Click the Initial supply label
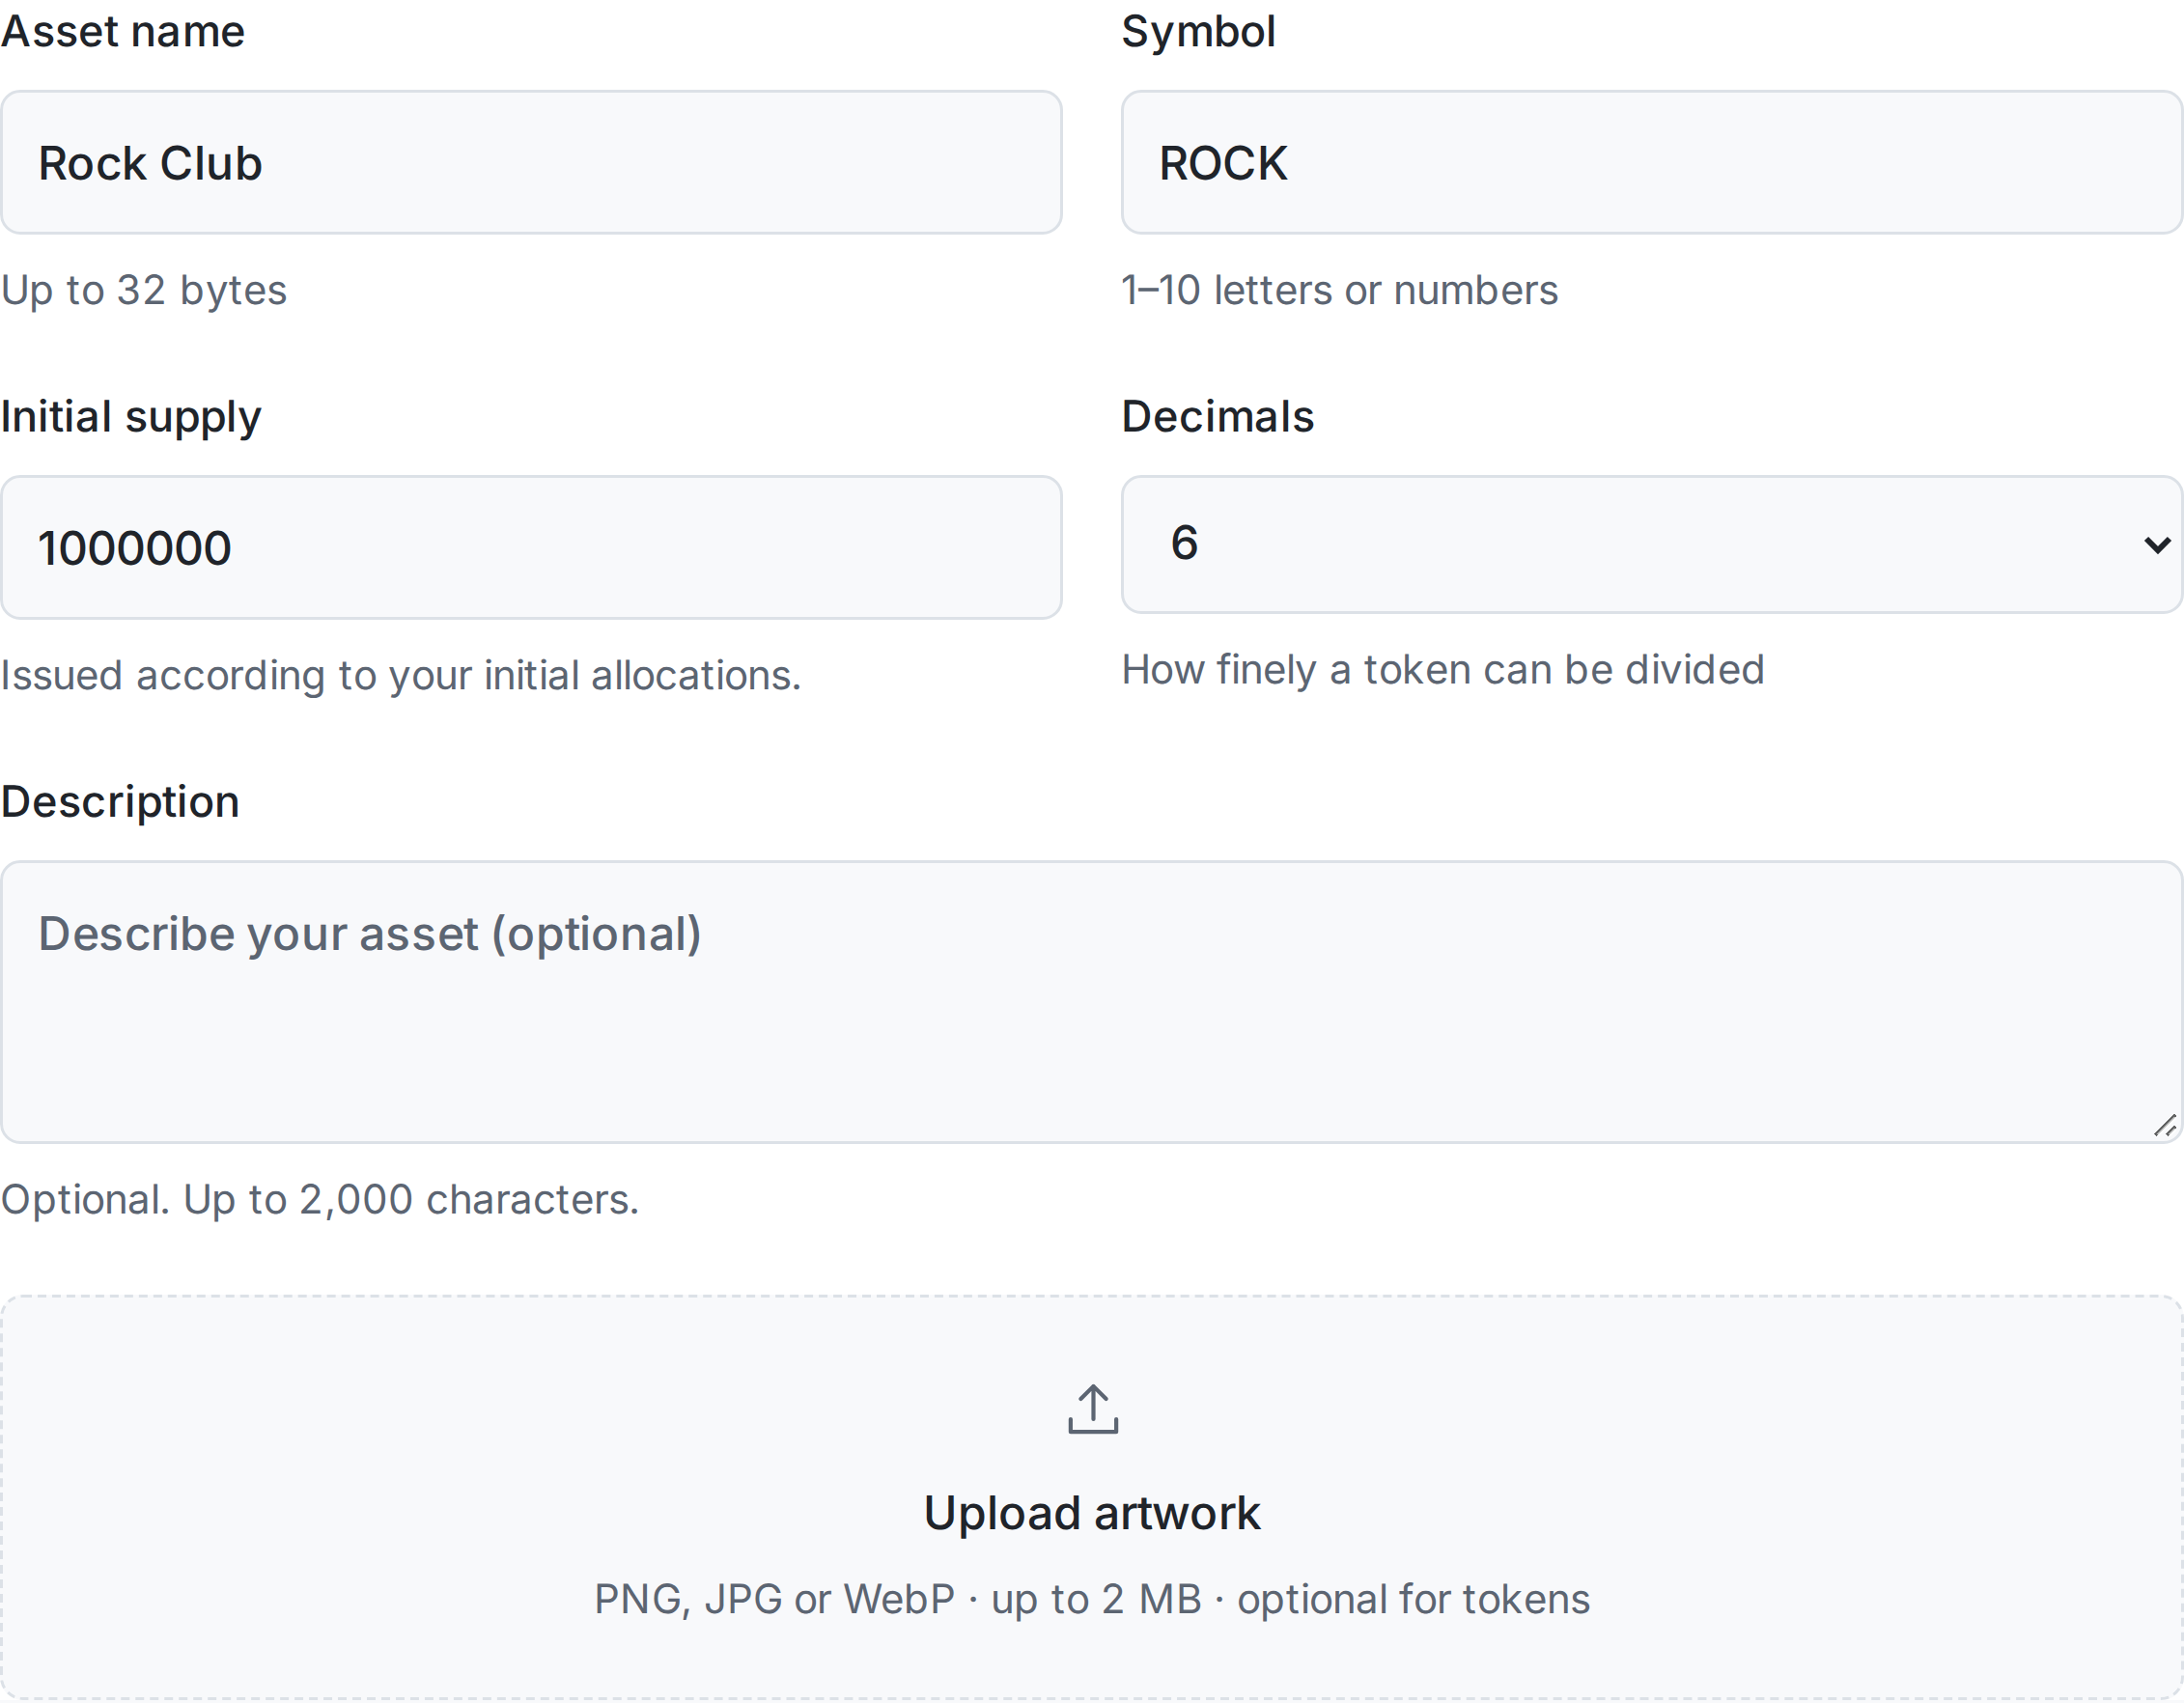2184x1703 pixels. point(131,417)
